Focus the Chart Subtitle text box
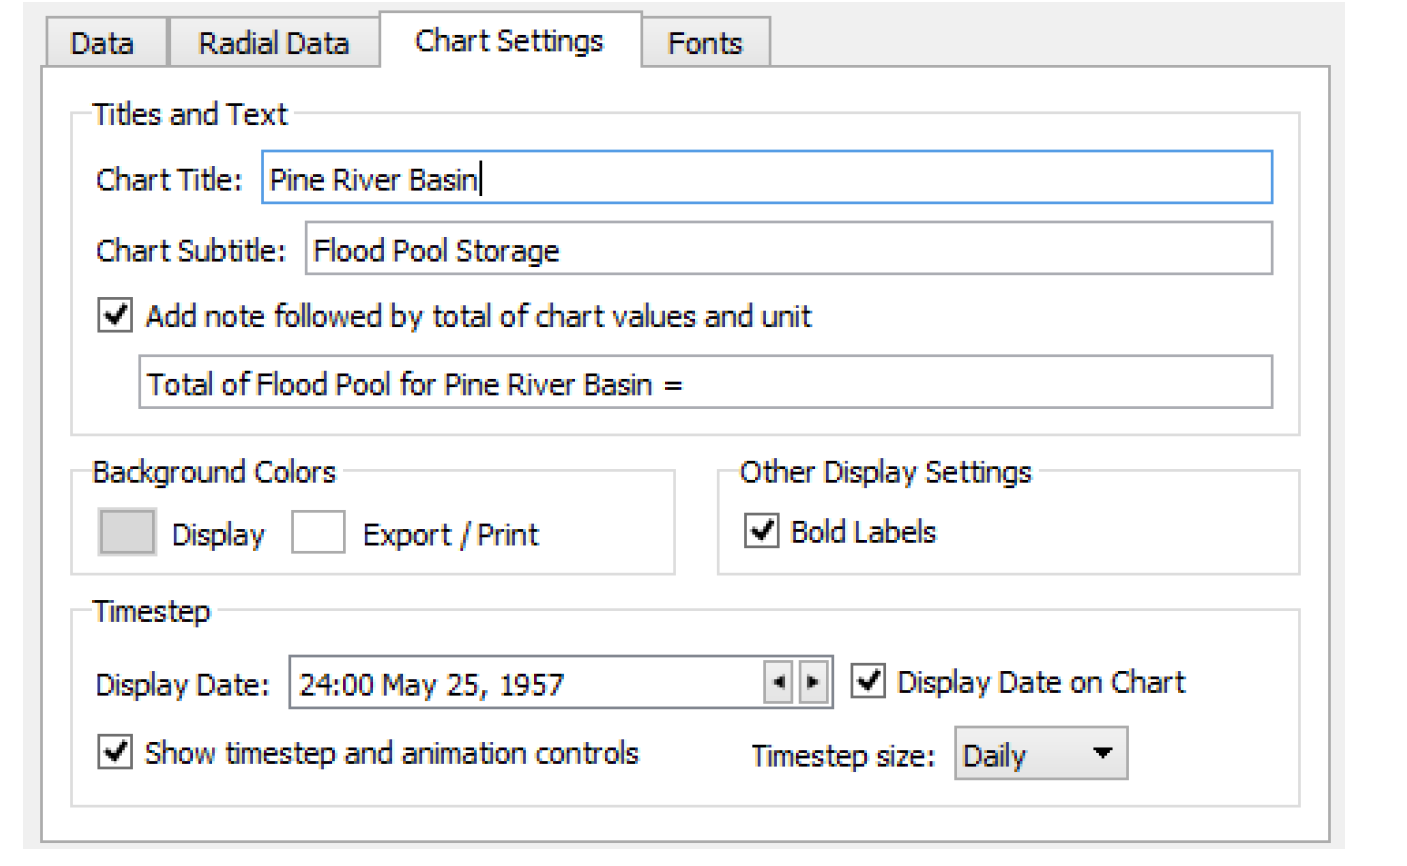This screenshot has height=866, width=1407. click(788, 250)
